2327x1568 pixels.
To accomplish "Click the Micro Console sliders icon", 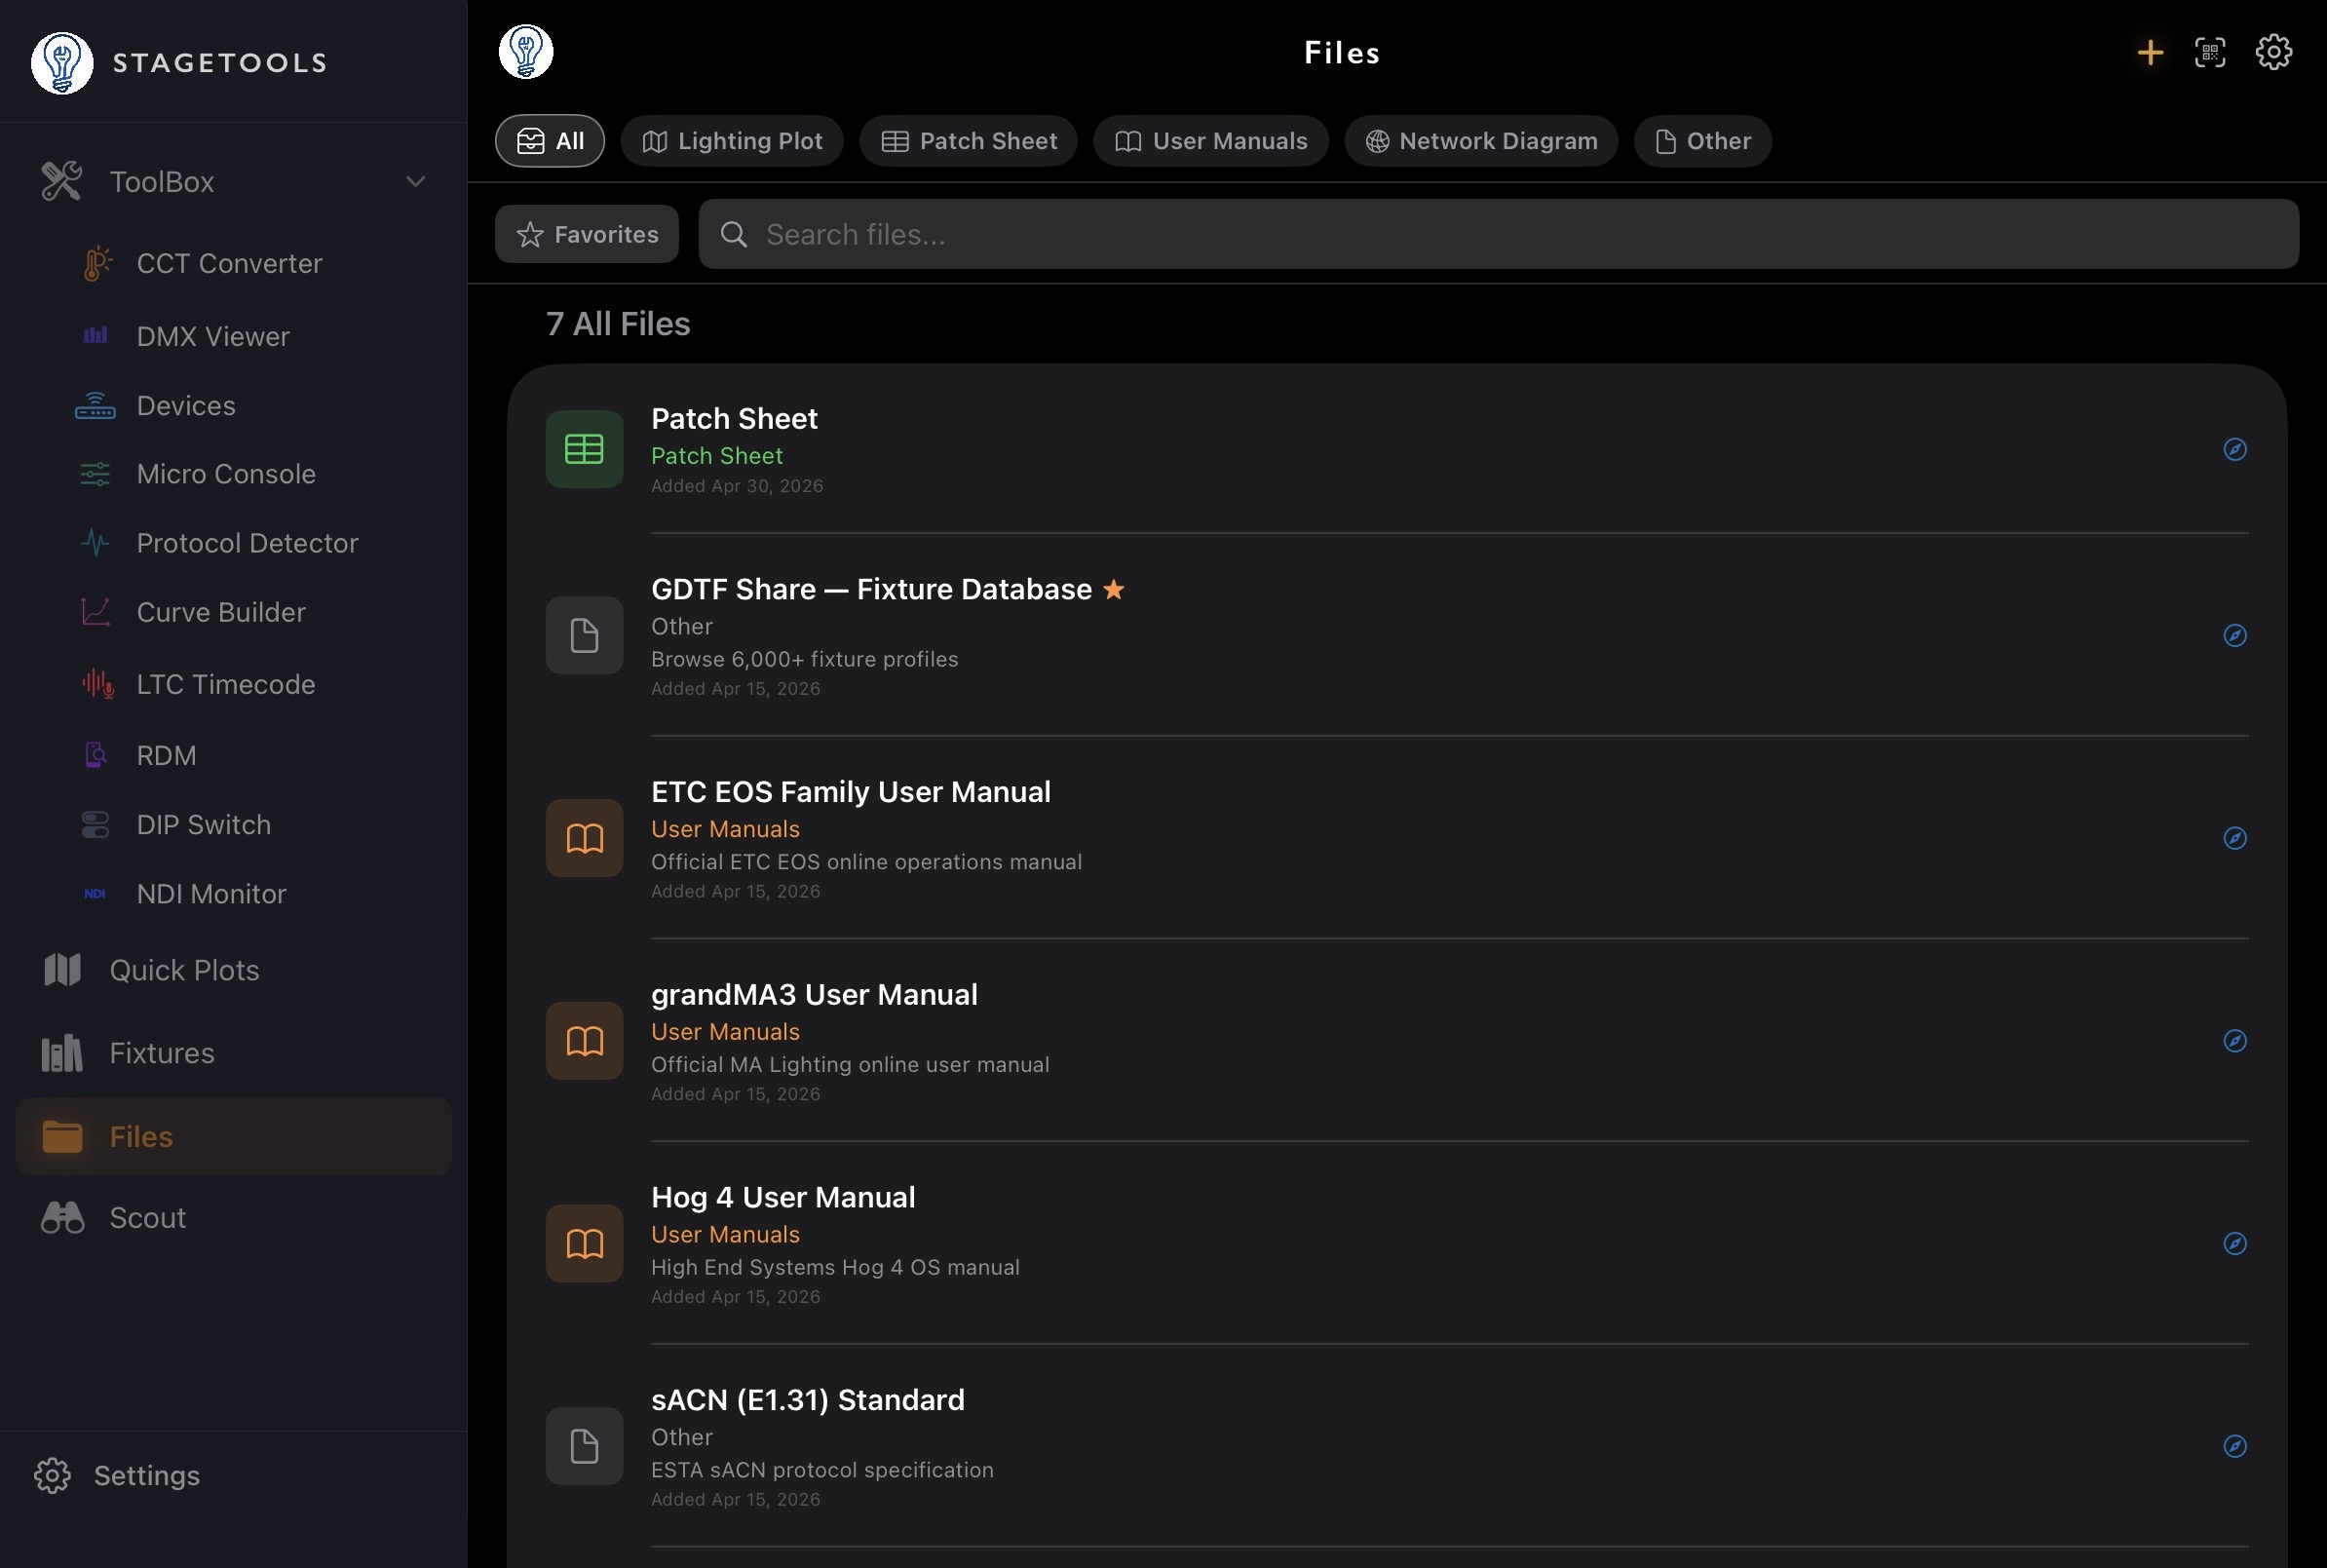I will tap(95, 474).
